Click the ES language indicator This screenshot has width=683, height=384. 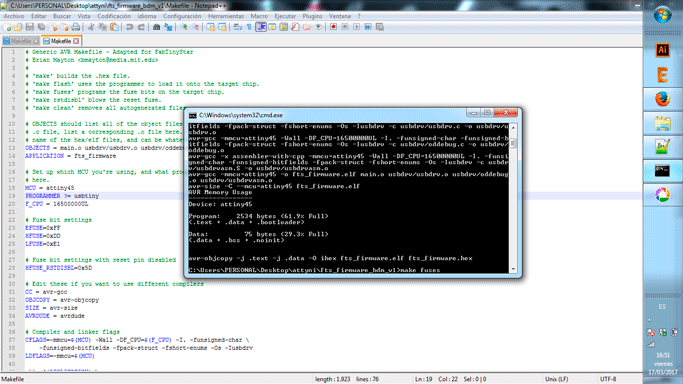pos(662,307)
